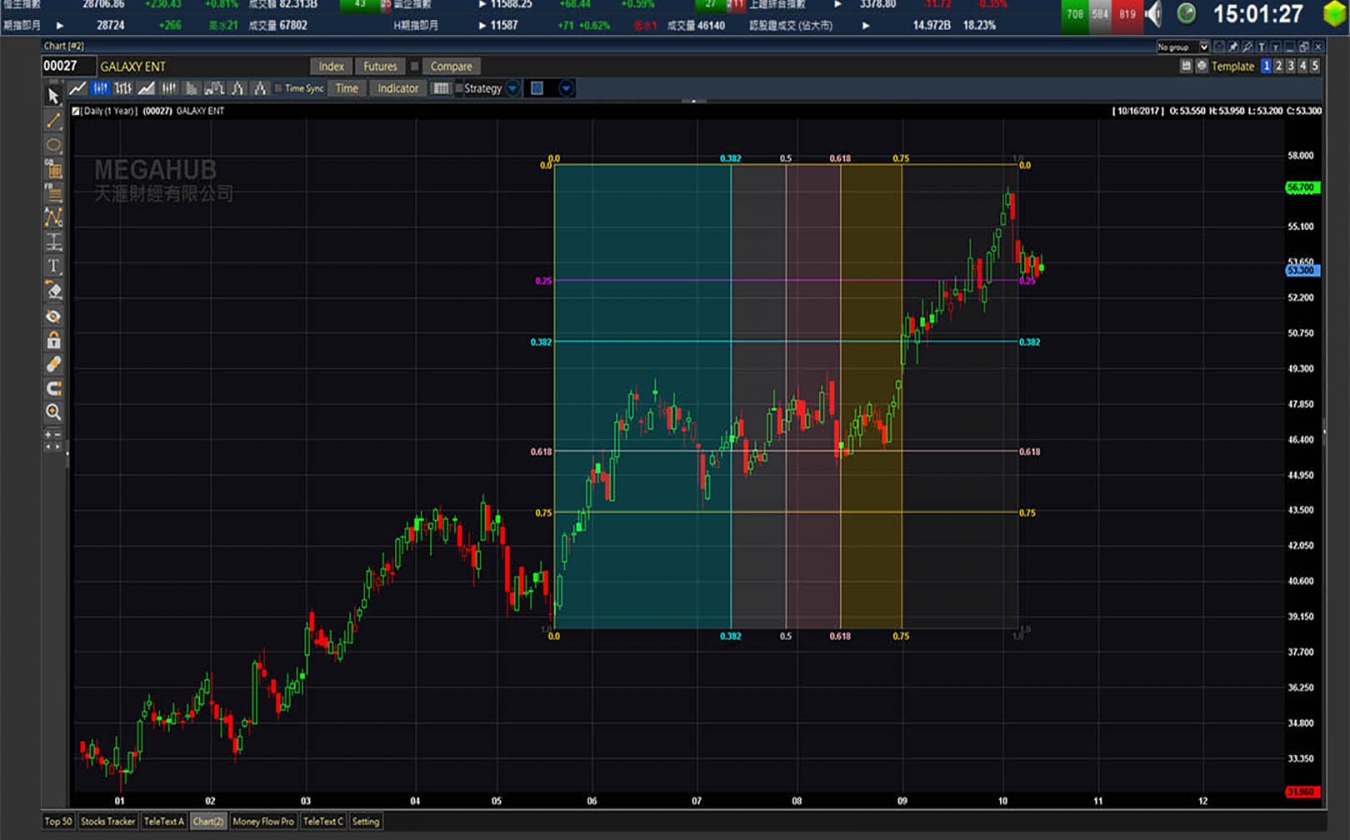
Task: Toggle the lock drawings icon
Action: point(53,339)
